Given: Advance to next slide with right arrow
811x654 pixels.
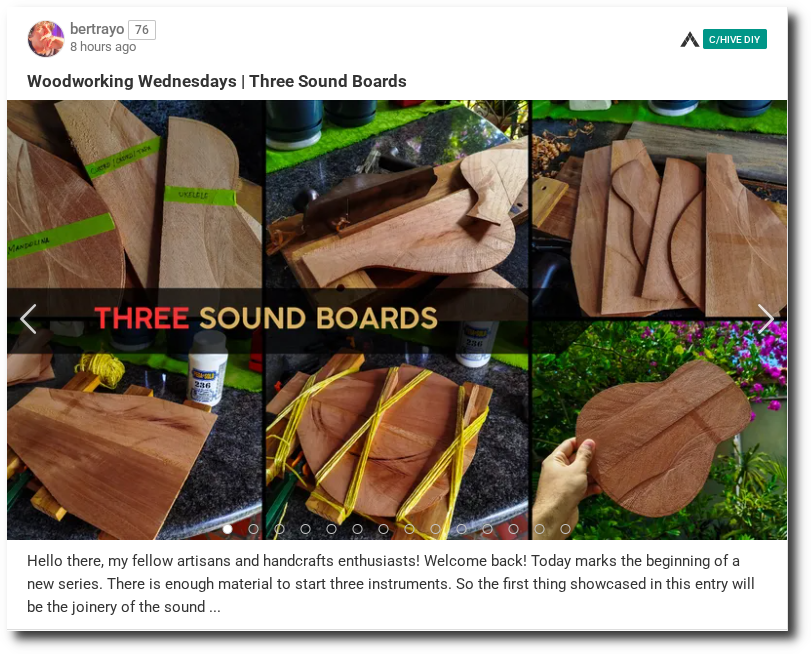Looking at the screenshot, I should 766,319.
